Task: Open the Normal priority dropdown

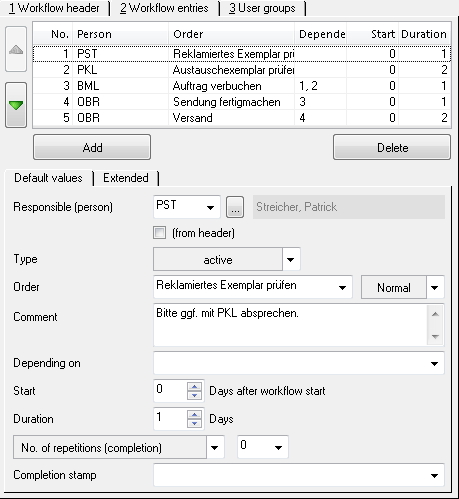Action: (435, 287)
